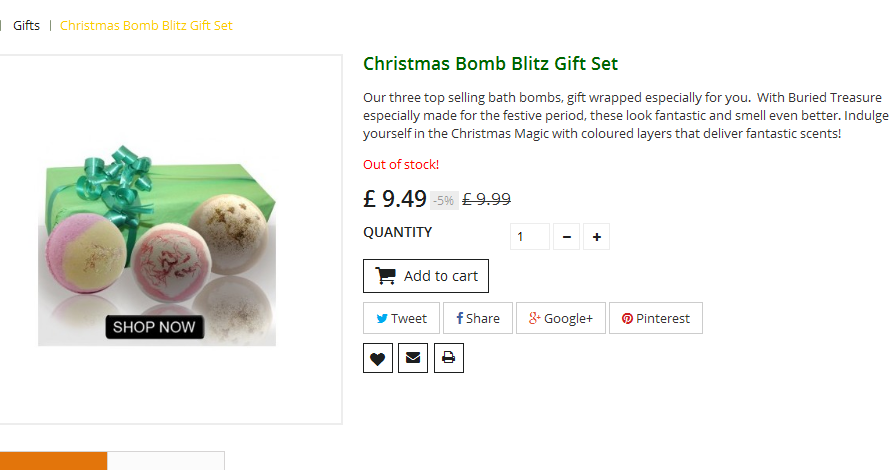
Task: Click SHOP NOW on product image
Action: (x=154, y=327)
